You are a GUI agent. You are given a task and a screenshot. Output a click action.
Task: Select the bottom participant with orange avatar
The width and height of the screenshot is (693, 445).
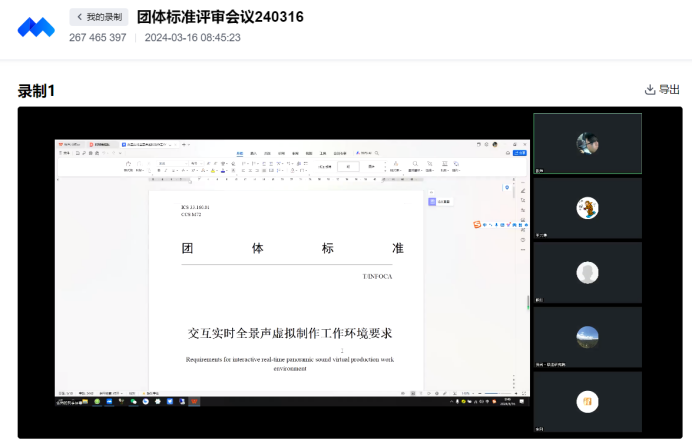tap(587, 401)
